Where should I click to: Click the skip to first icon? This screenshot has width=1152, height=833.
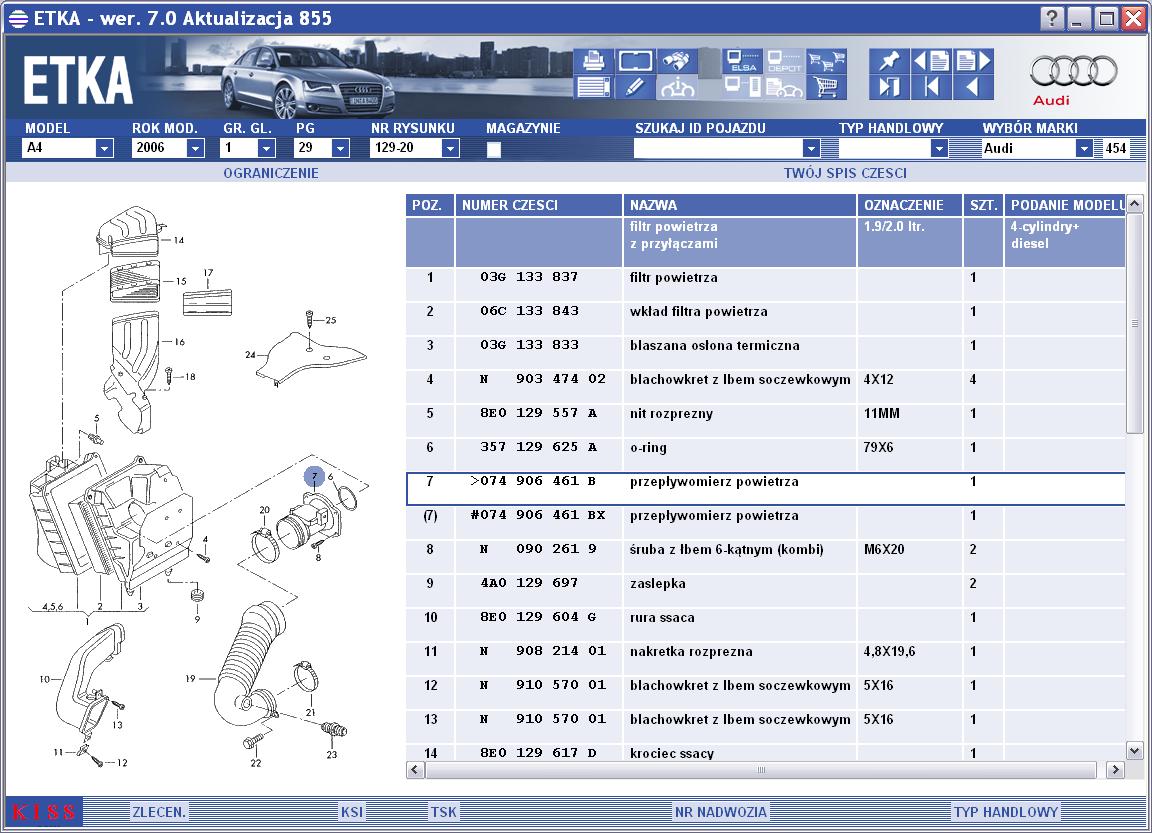pos(931,87)
